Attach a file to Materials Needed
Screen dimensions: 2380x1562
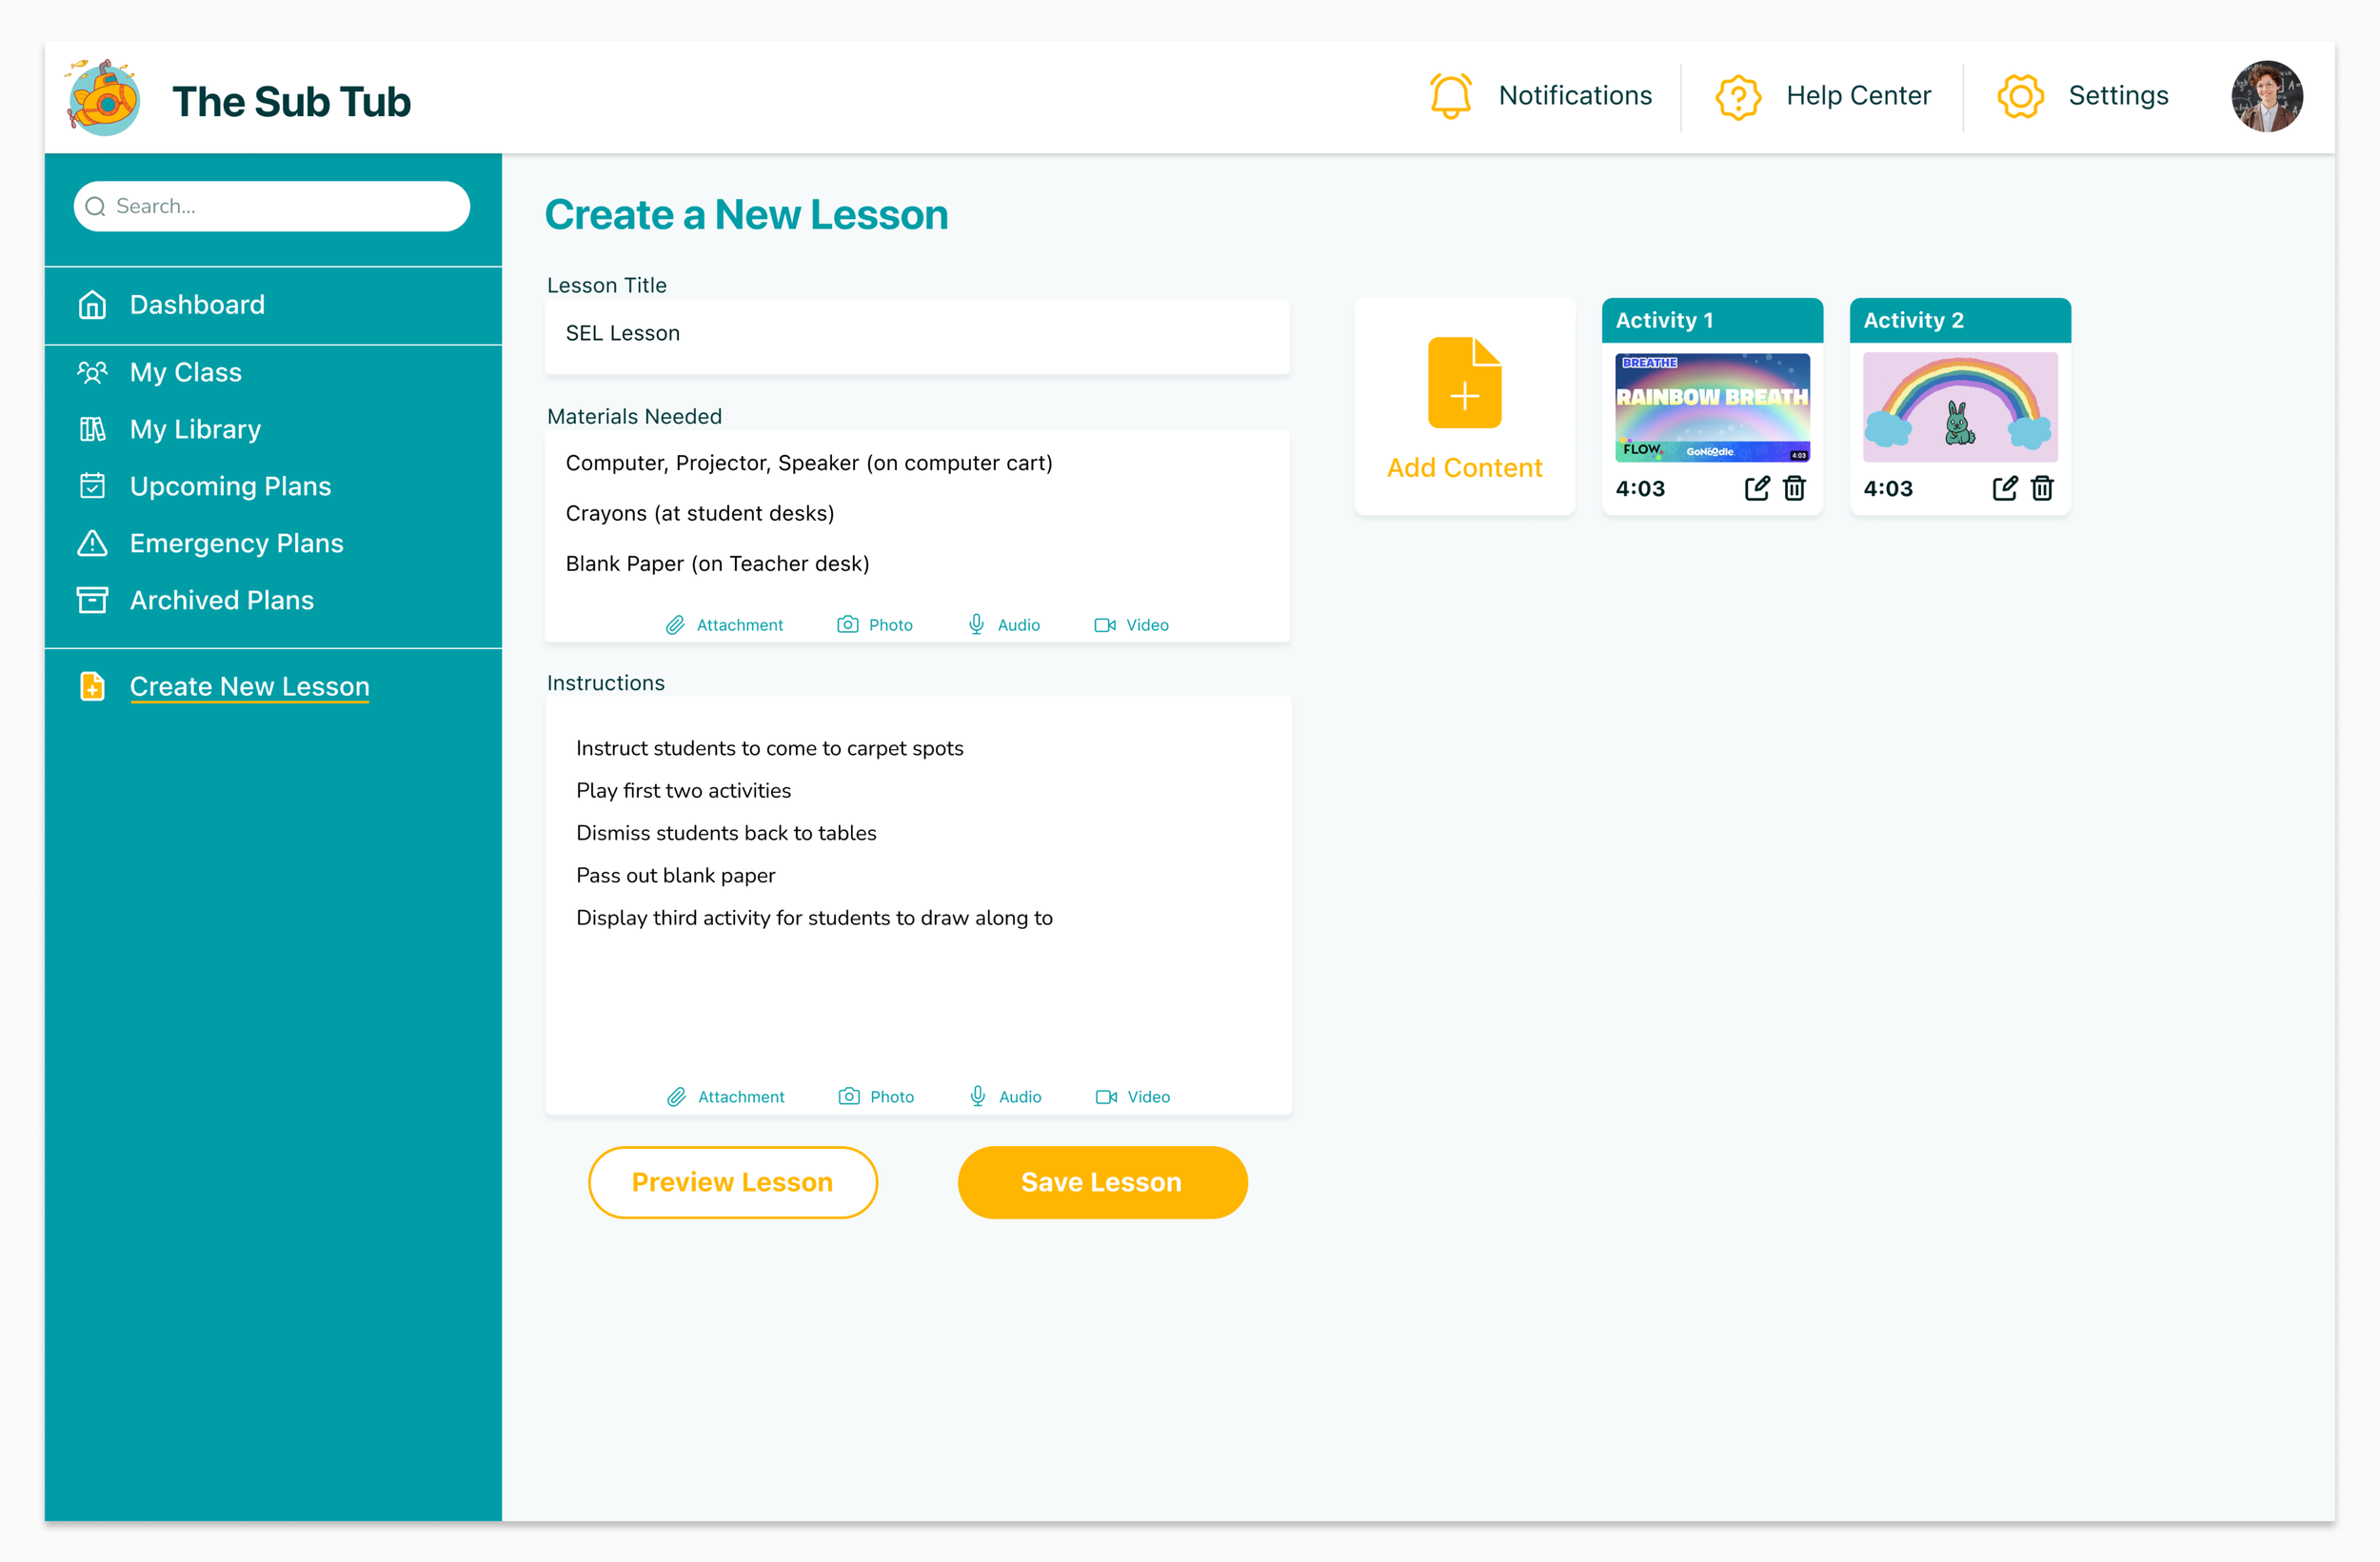725,625
